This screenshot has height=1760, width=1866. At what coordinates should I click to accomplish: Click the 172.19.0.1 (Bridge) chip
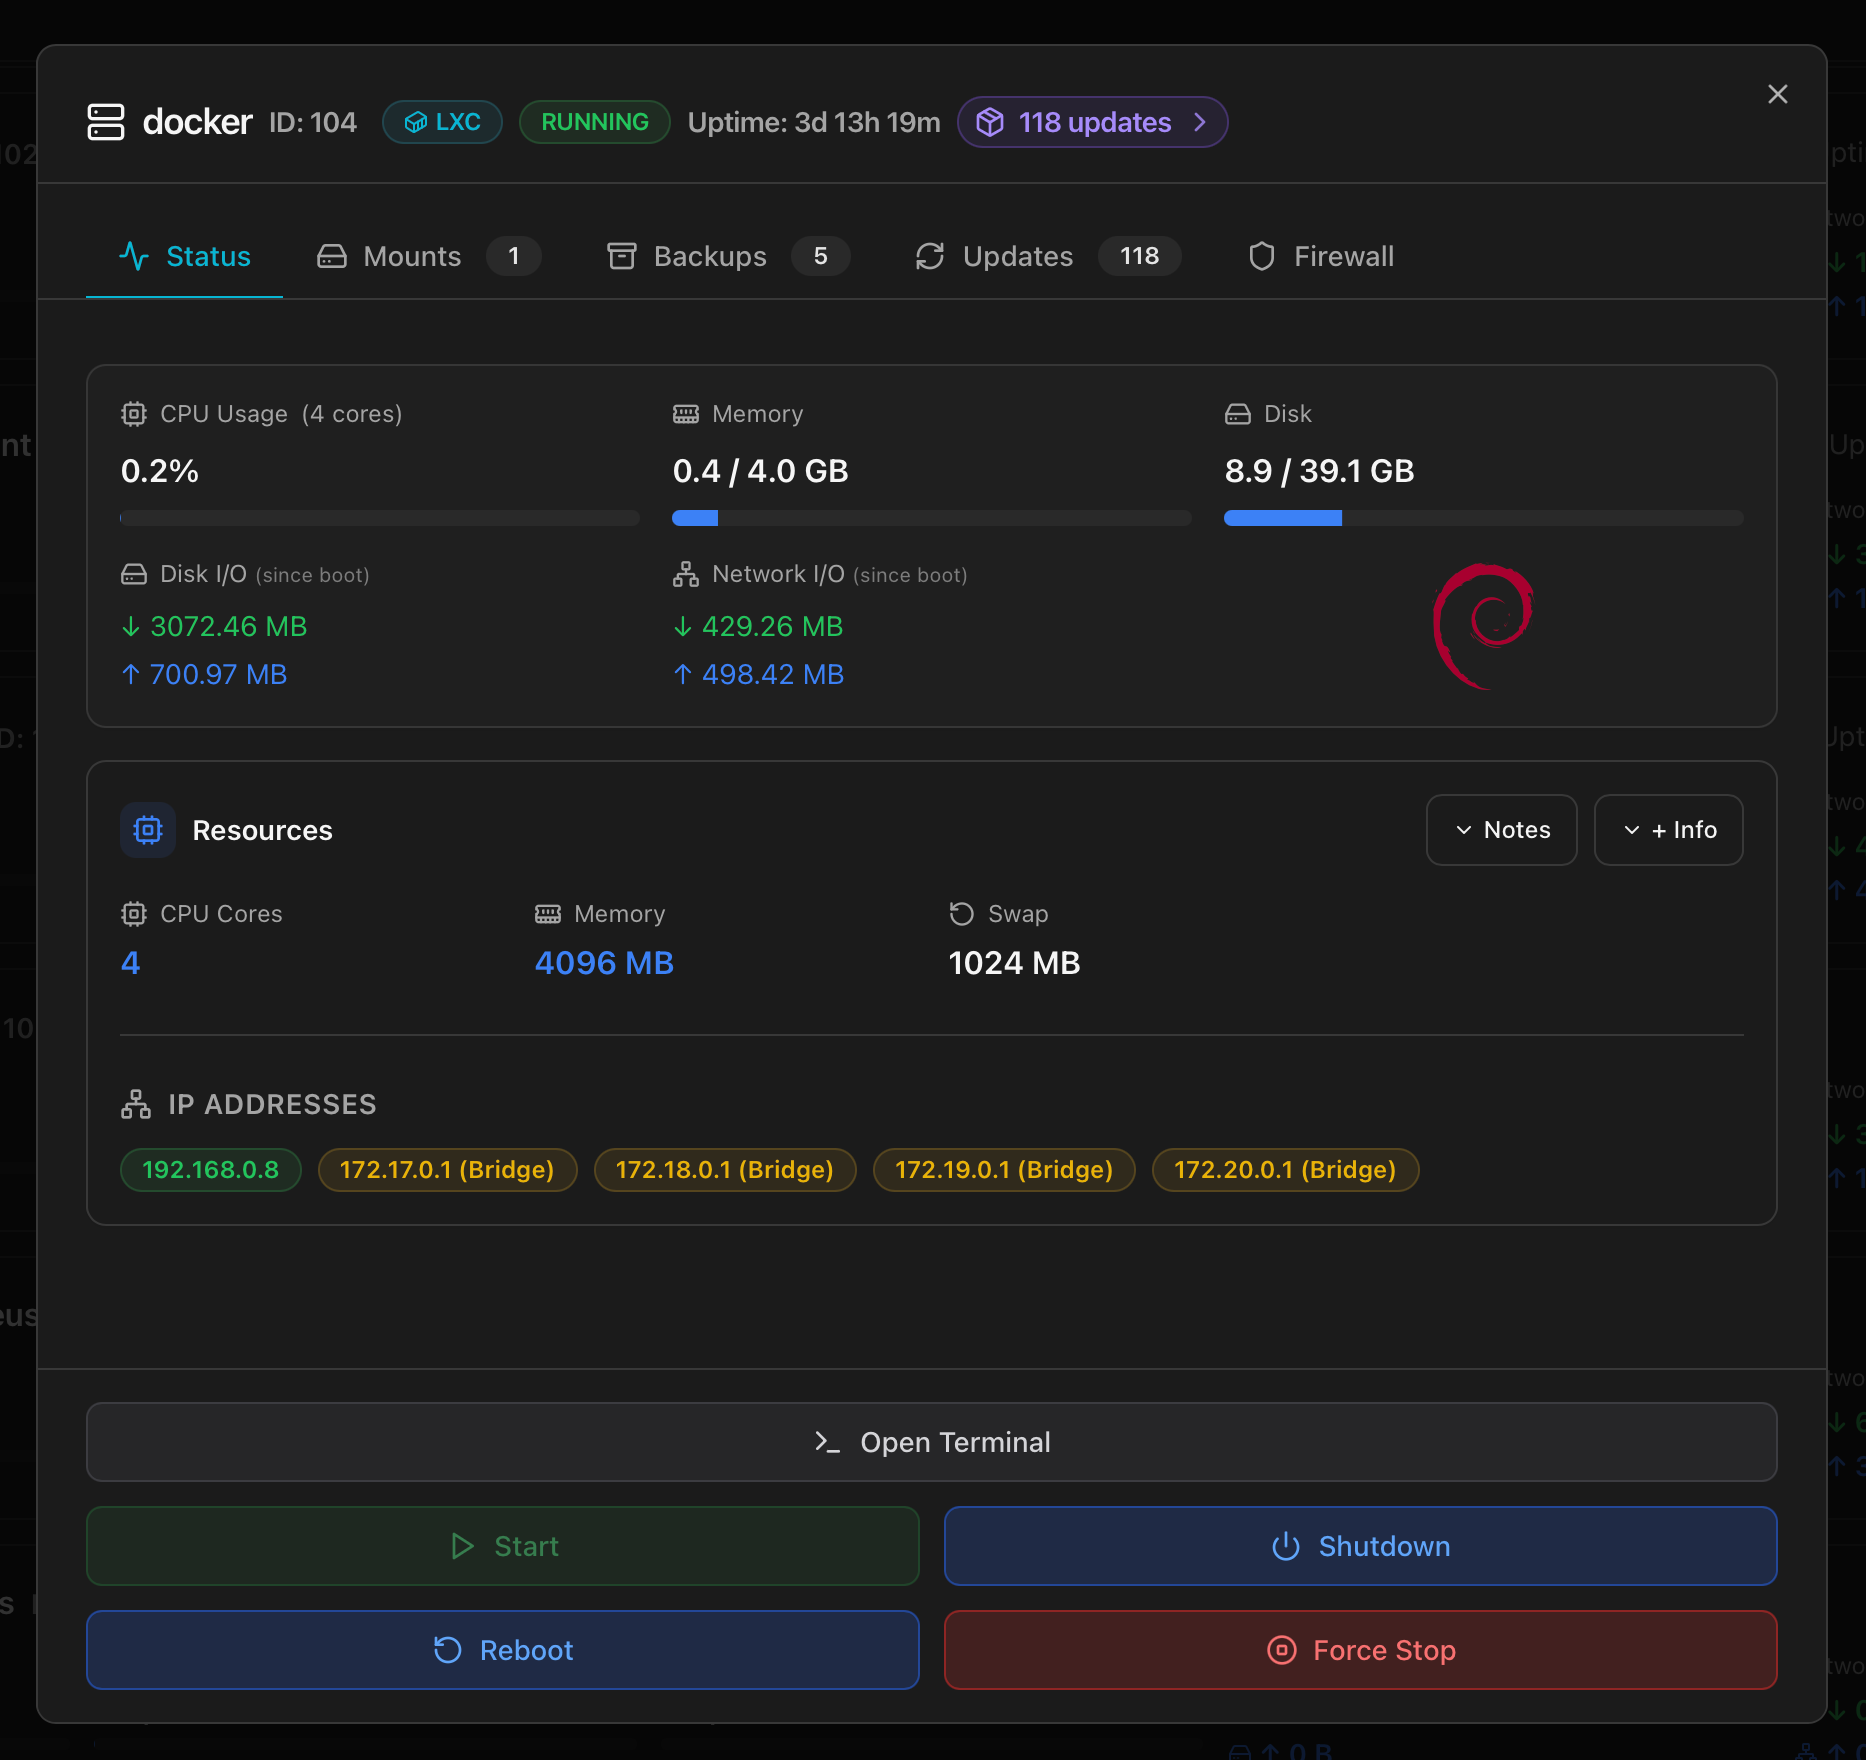coord(1004,1170)
